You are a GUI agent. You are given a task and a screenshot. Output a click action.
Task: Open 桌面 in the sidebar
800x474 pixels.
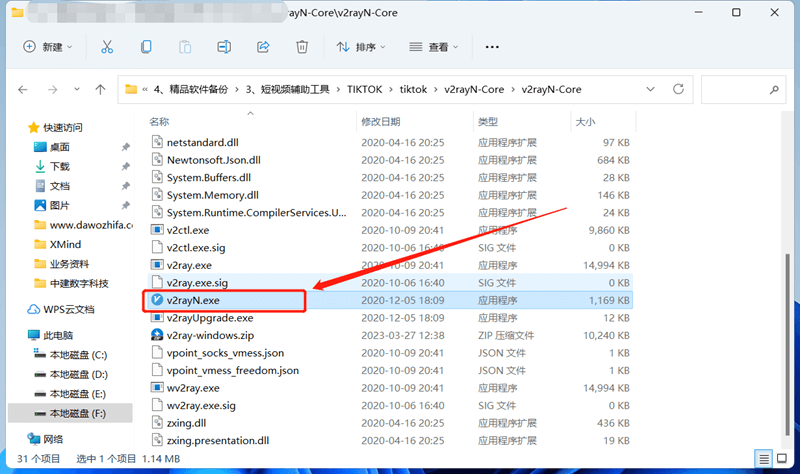[x=59, y=147]
